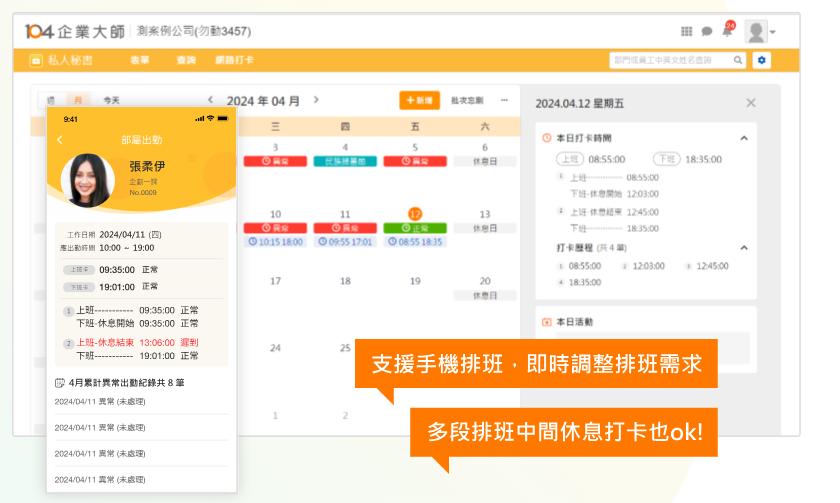The width and height of the screenshot is (840, 503).
Task: Select abnormal tag on April 11
Action: coord(345,228)
